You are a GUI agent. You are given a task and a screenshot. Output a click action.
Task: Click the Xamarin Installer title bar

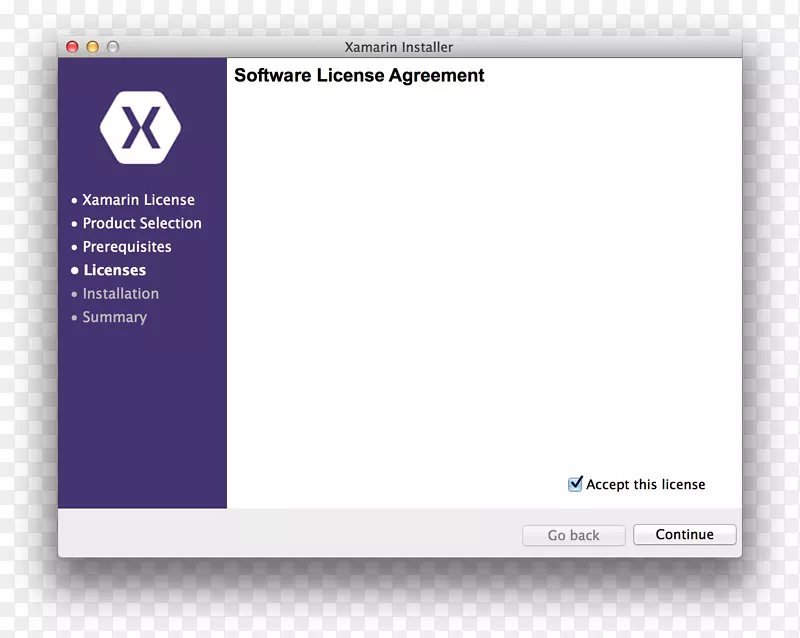click(x=397, y=46)
